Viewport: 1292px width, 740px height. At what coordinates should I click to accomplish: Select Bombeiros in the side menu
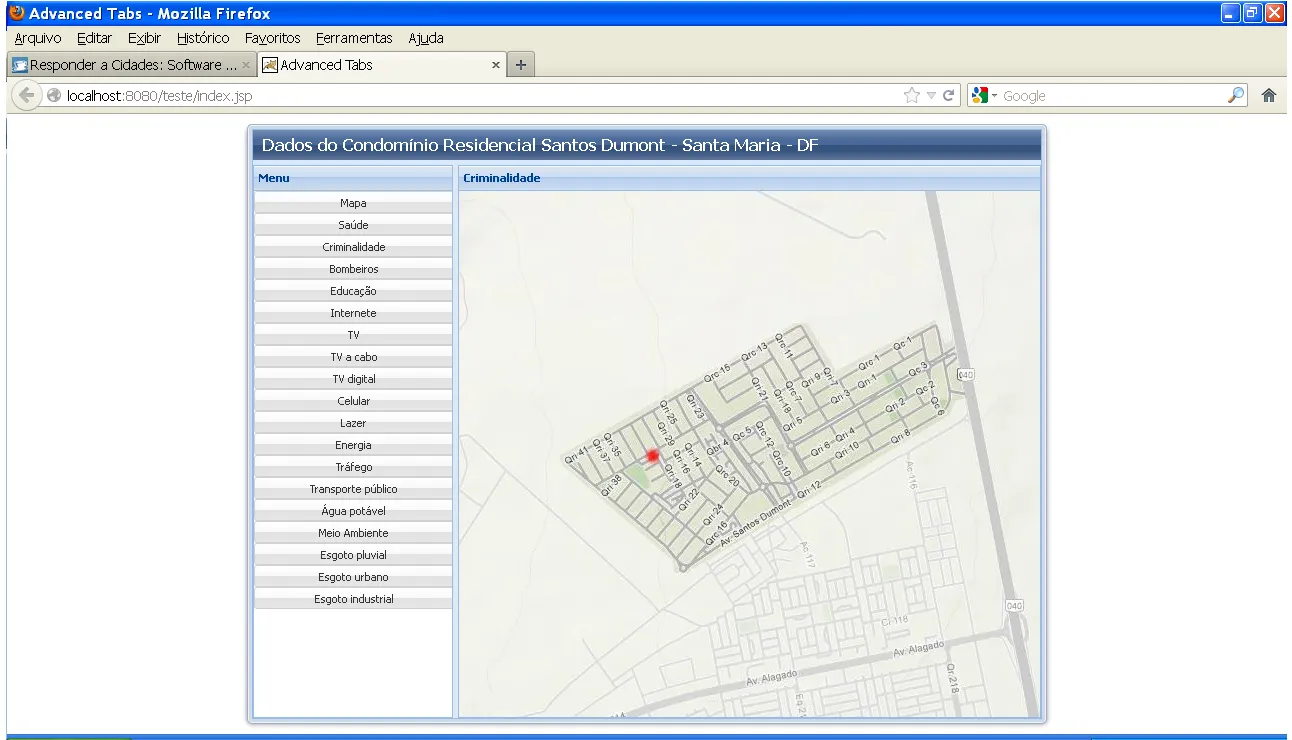(x=353, y=269)
